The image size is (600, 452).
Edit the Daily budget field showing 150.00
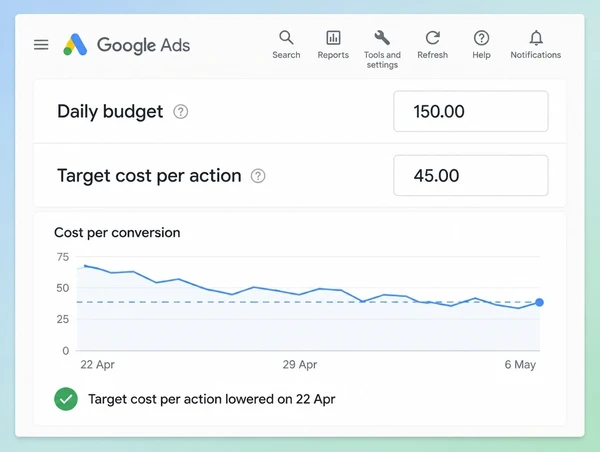click(x=471, y=111)
